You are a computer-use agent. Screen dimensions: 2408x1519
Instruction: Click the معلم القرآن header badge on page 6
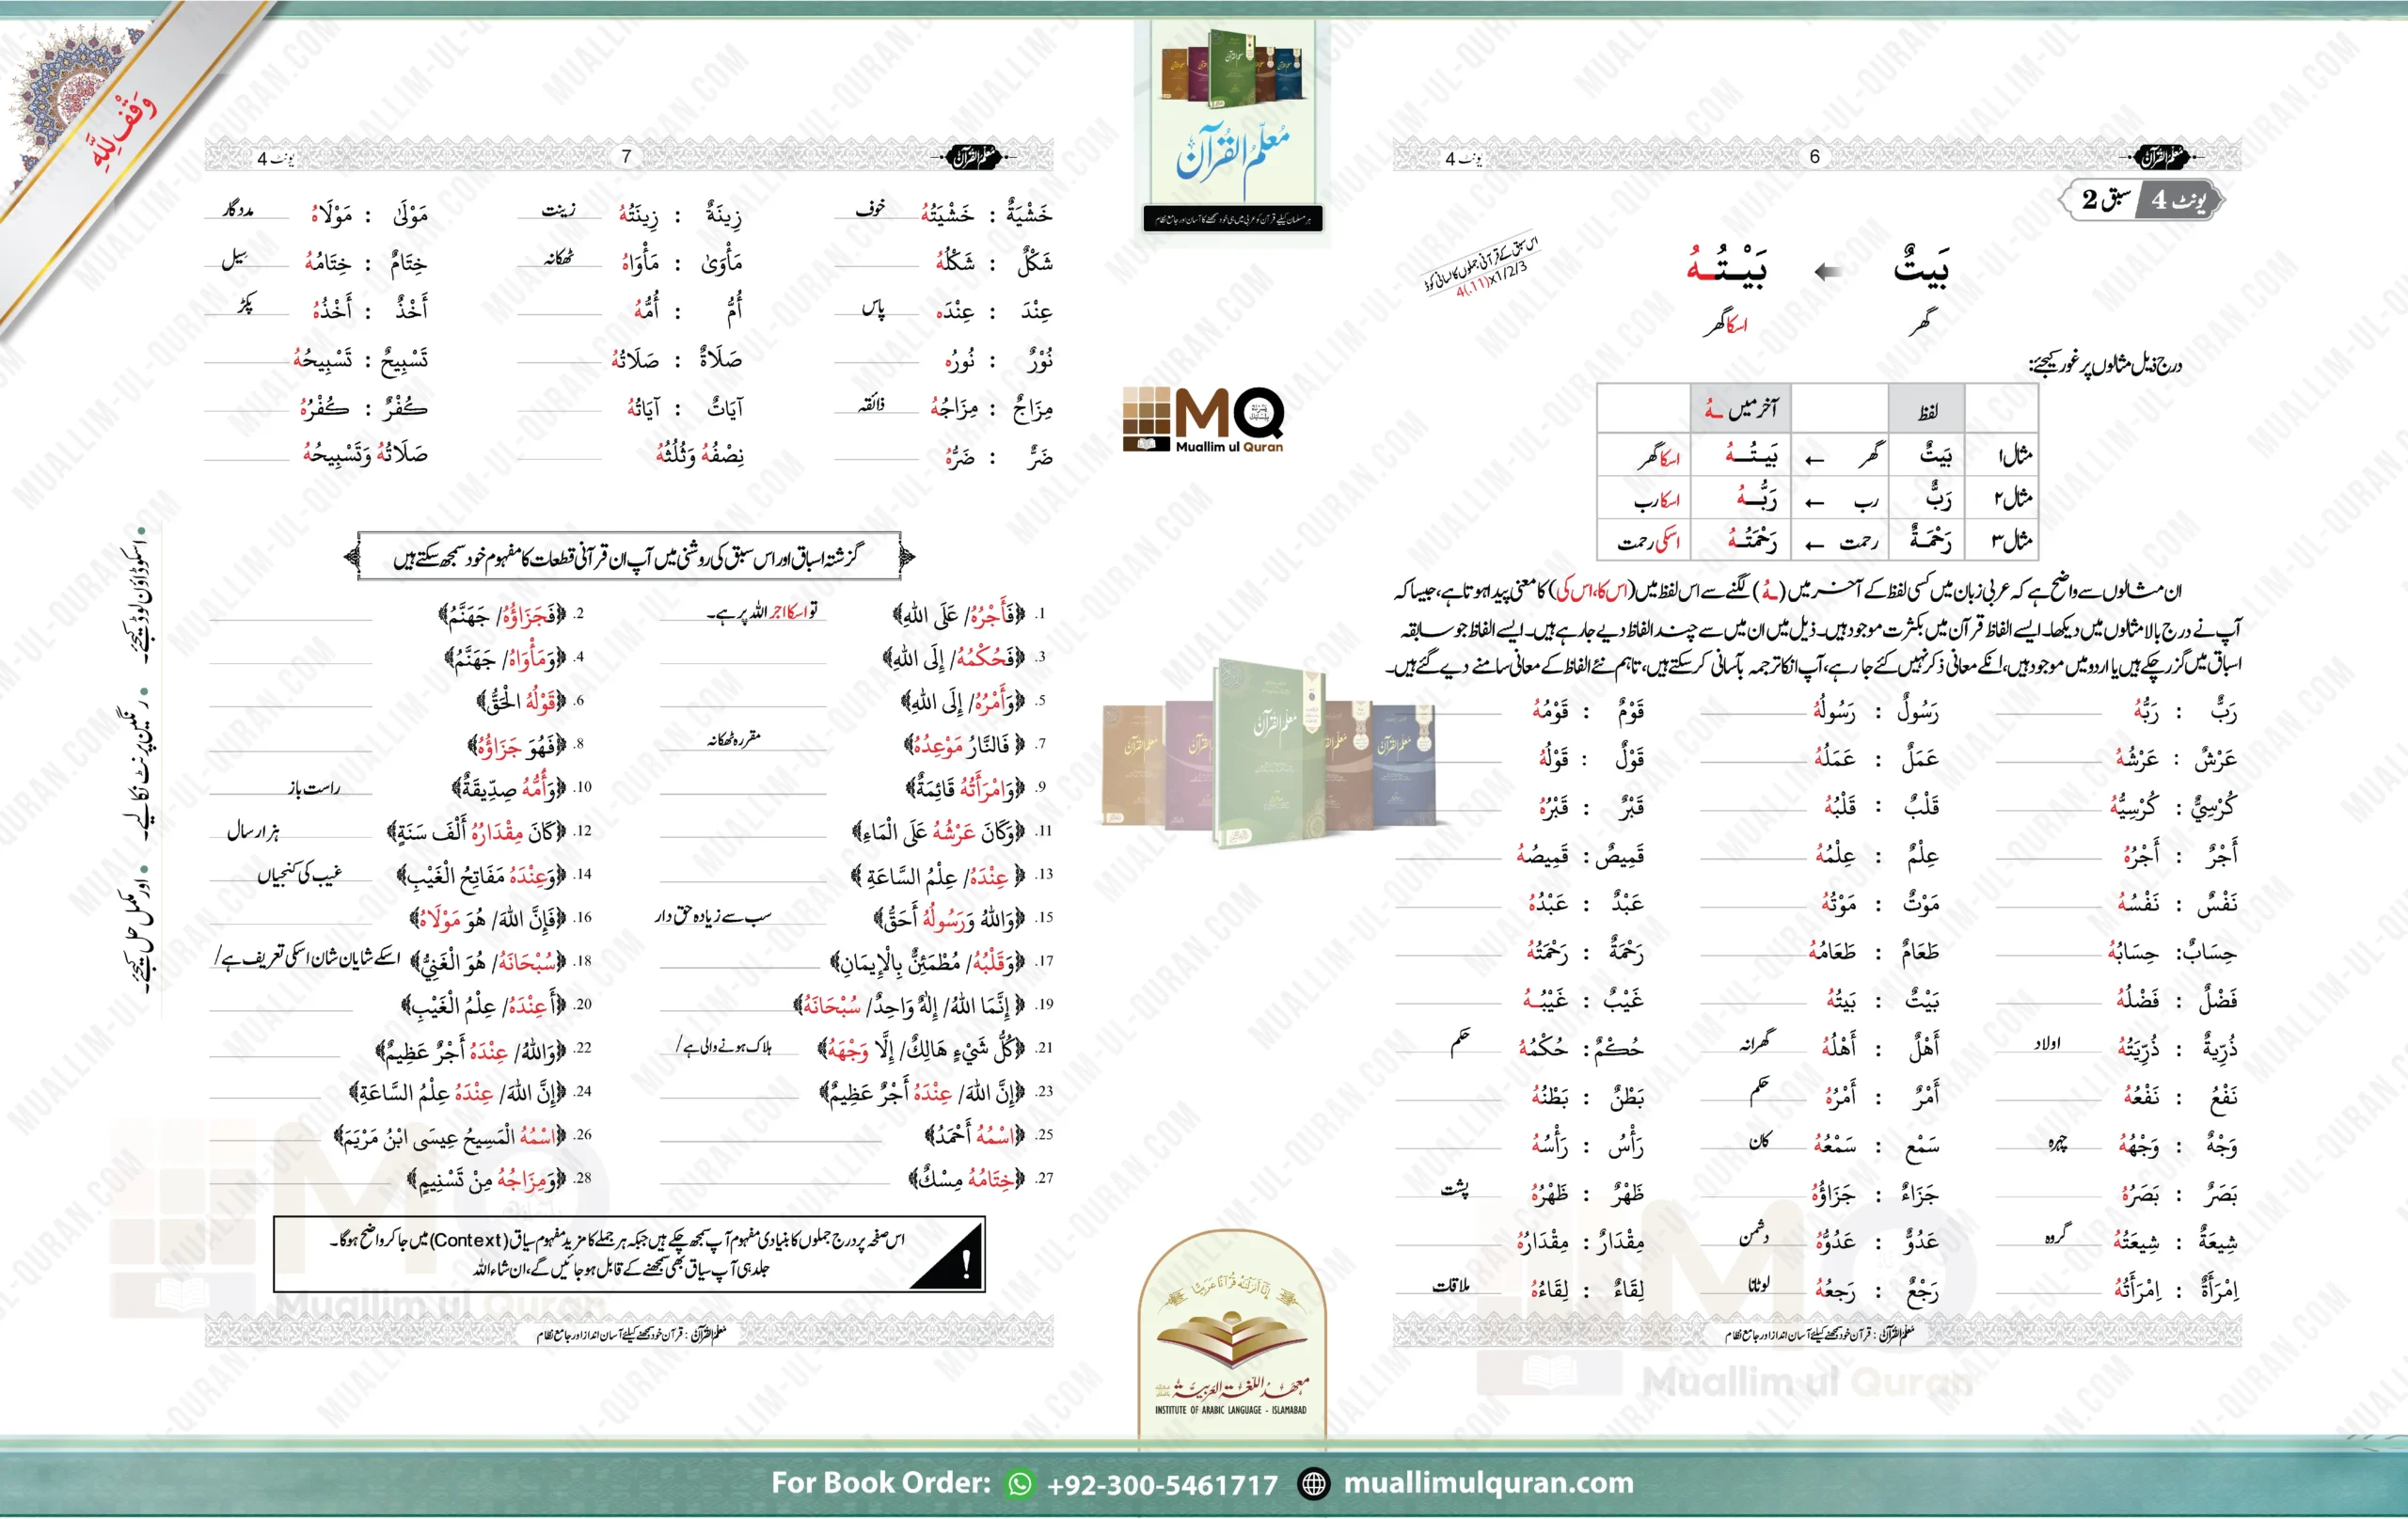coord(2161,157)
